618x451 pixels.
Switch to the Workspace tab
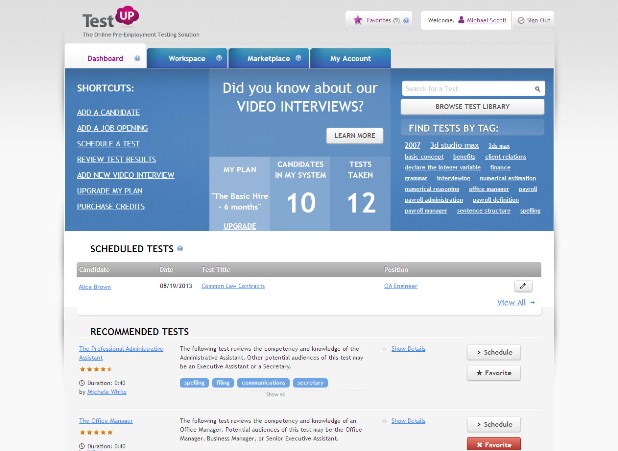(x=187, y=58)
